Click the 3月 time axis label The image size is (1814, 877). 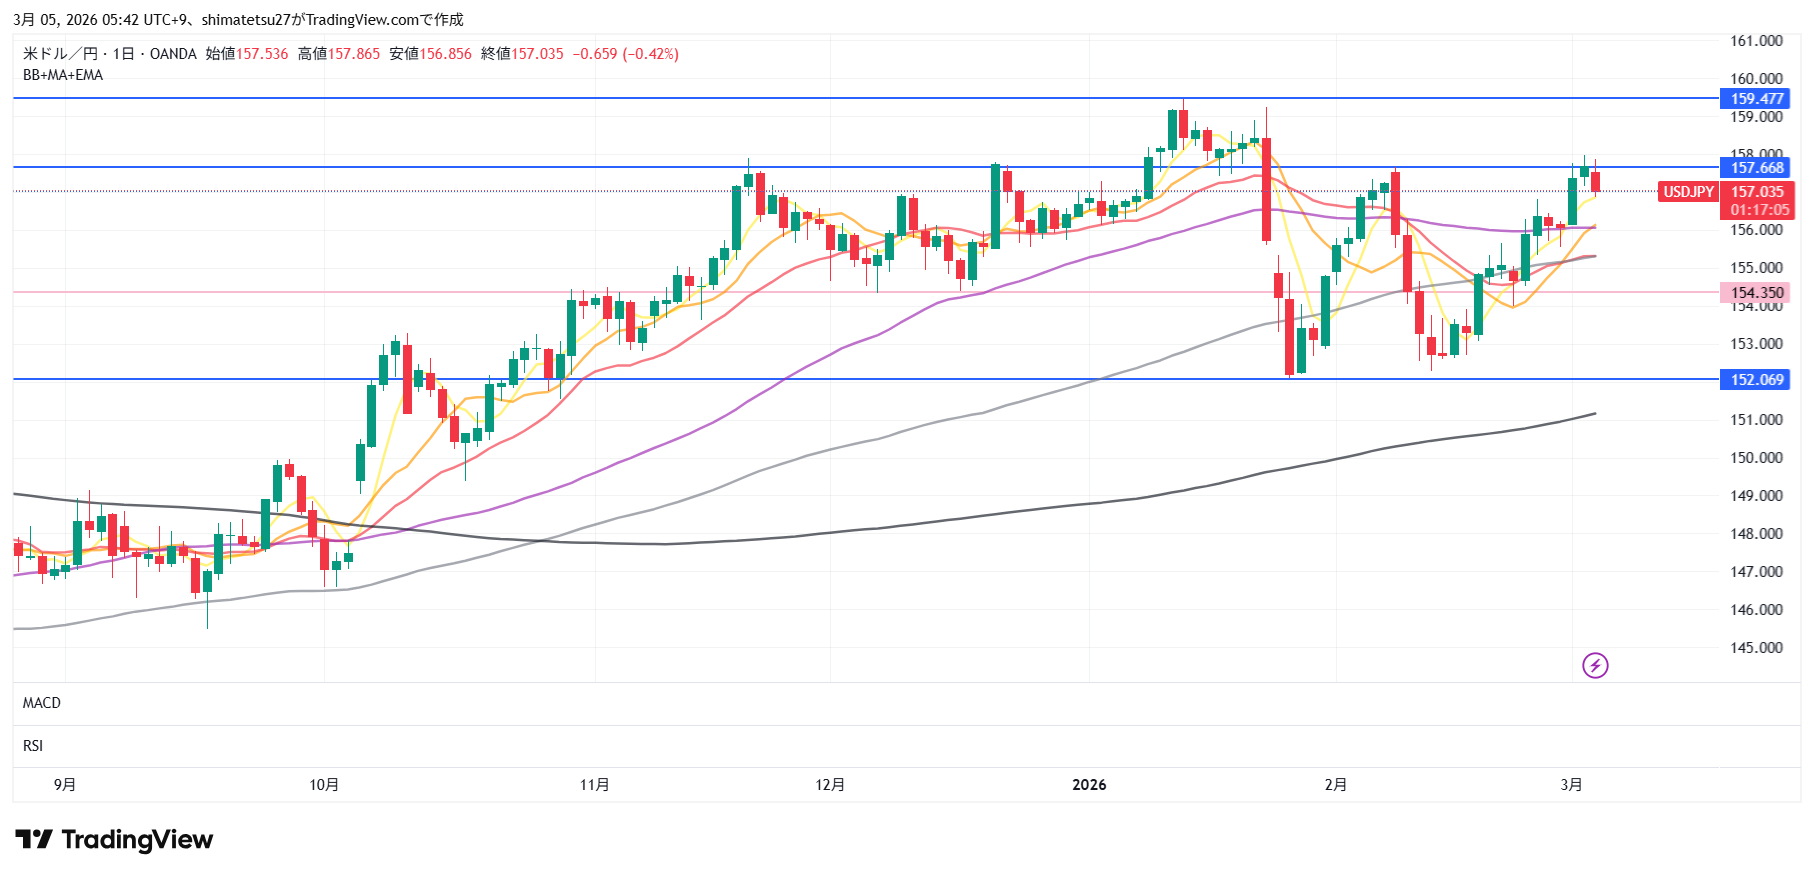tap(1571, 785)
